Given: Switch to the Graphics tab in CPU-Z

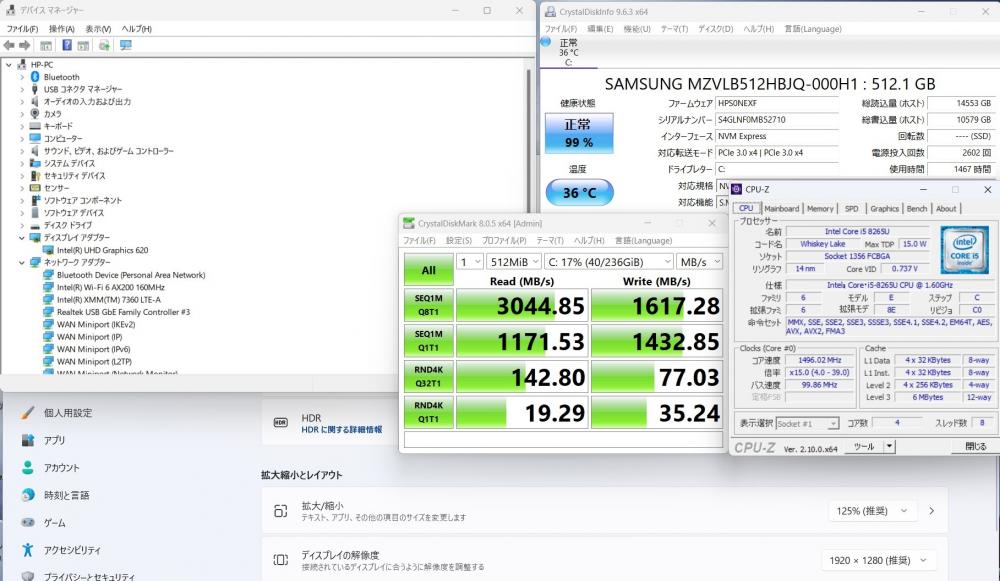Looking at the screenshot, I should (885, 209).
